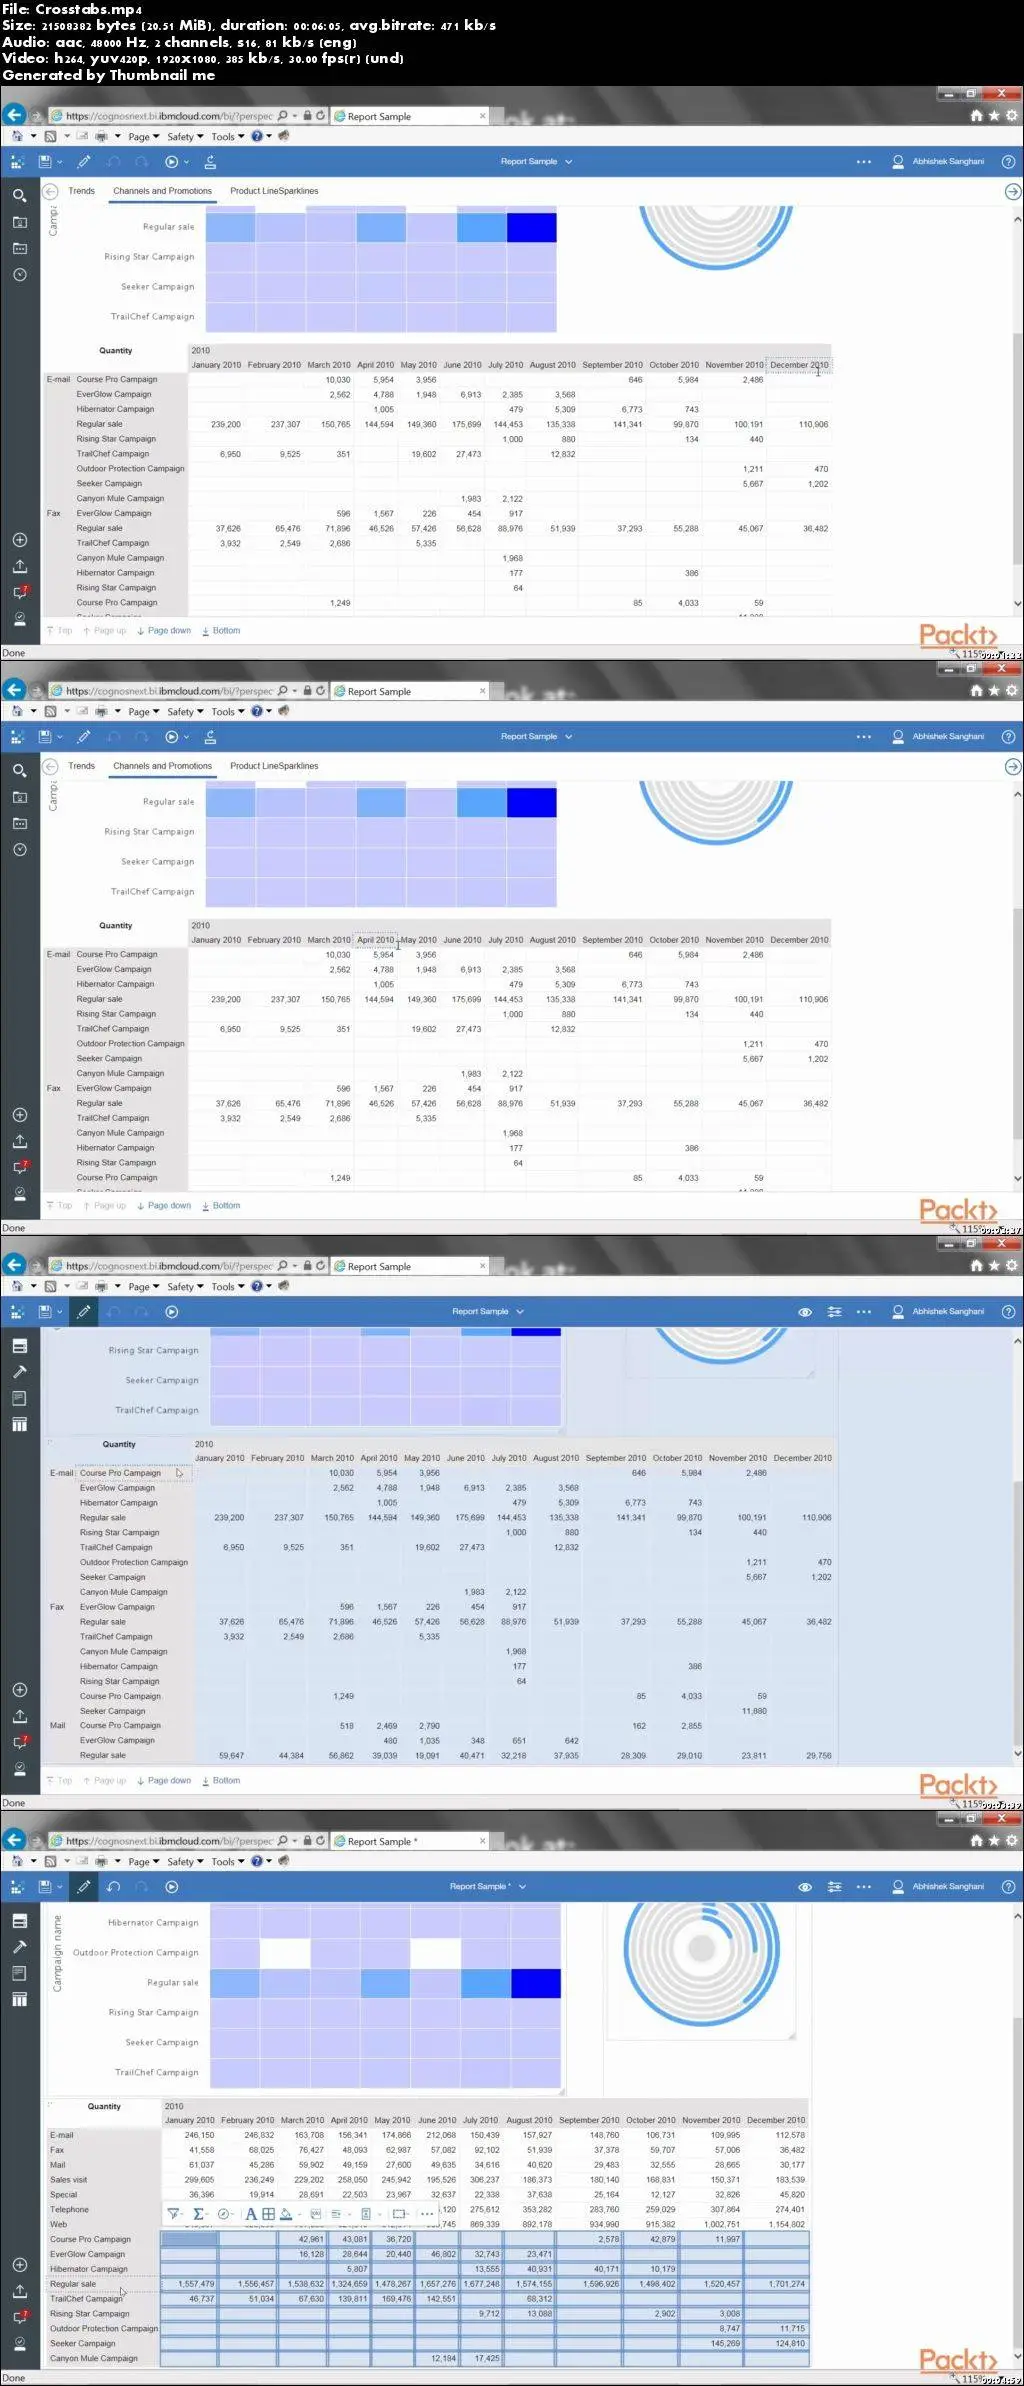Open the IE Page dropdown in the first frame
The width and height of the screenshot is (1024, 2386).
[x=143, y=137]
